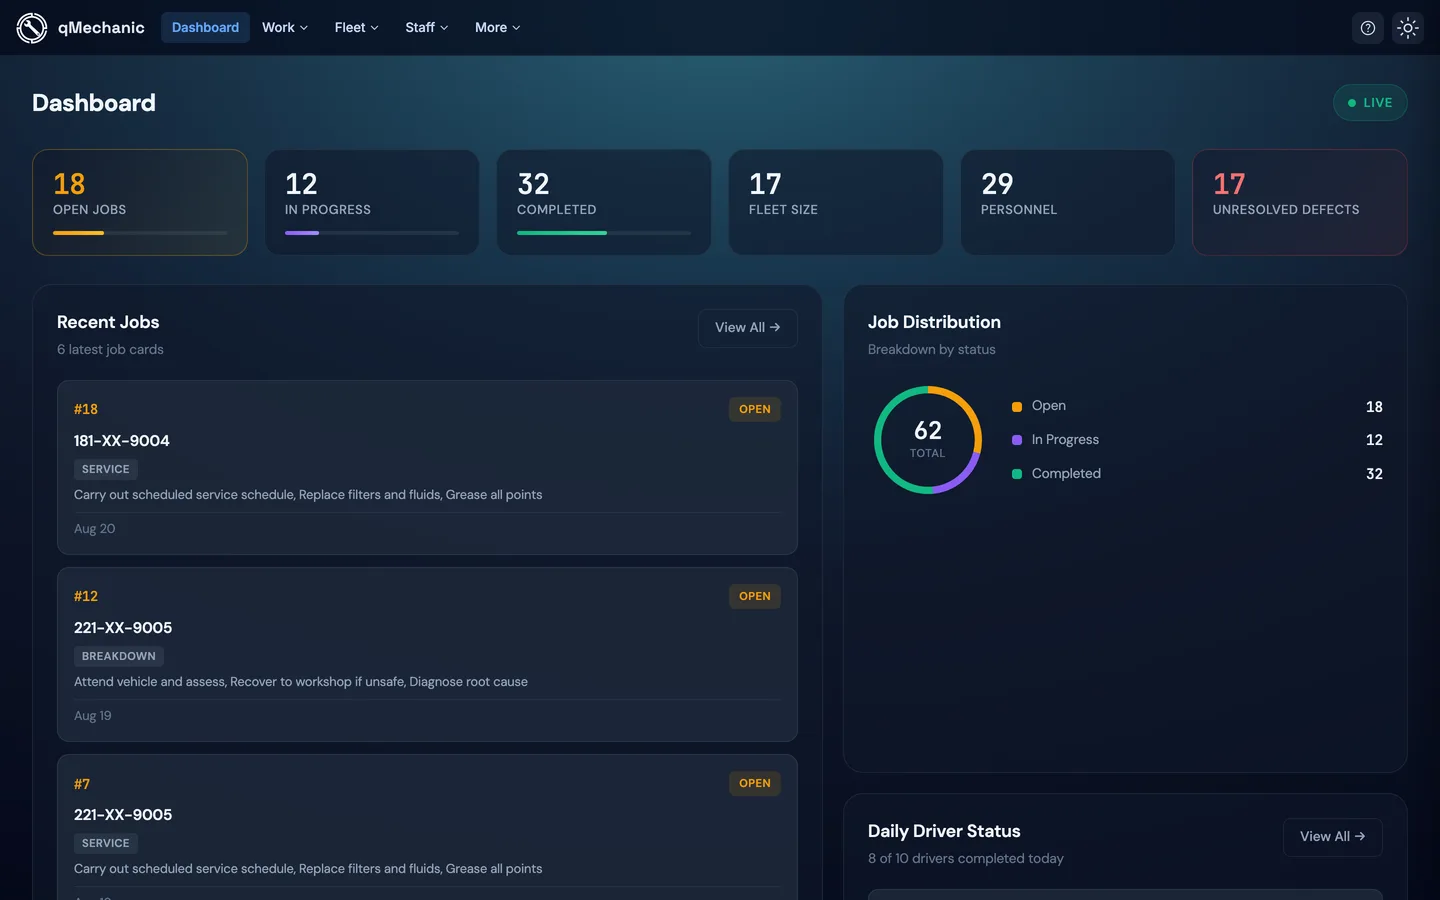
Task: Click the Aug 20 date
Action: pos(95,529)
